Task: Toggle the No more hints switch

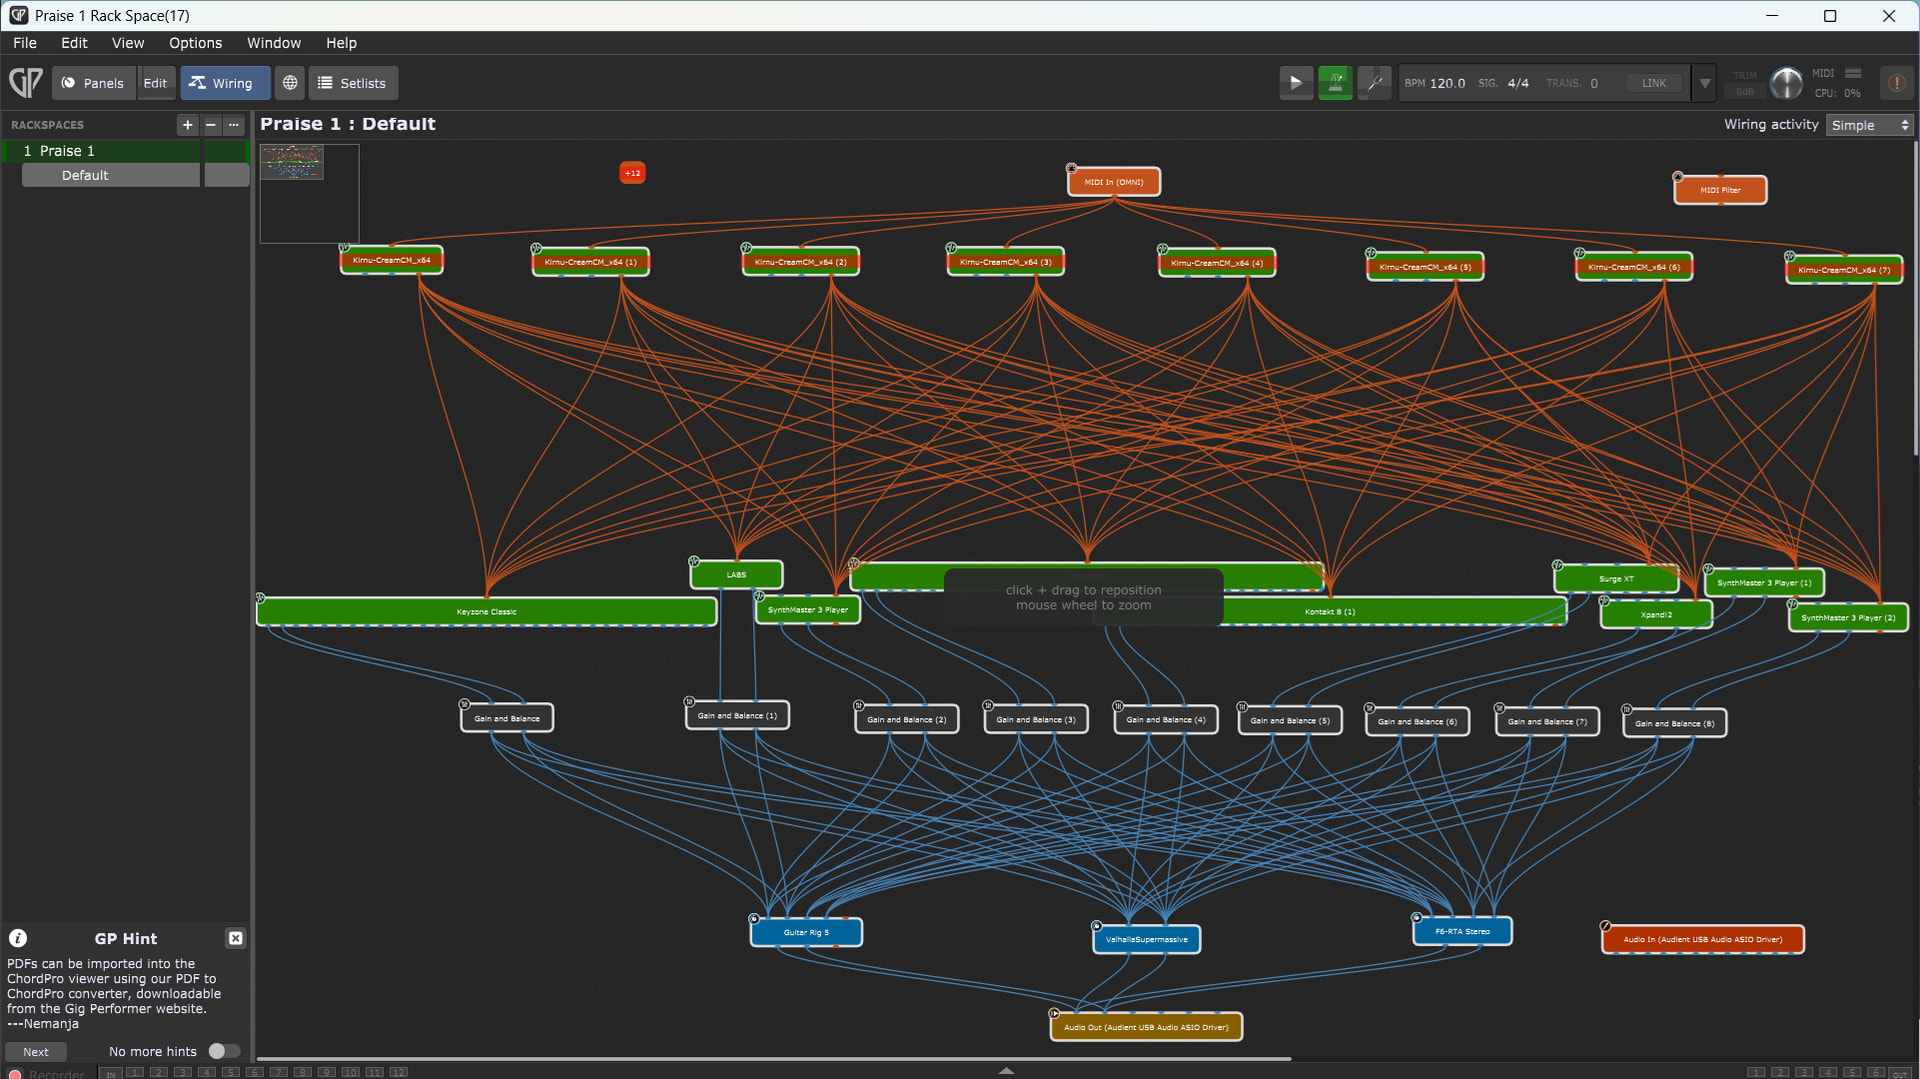Action: (223, 1051)
